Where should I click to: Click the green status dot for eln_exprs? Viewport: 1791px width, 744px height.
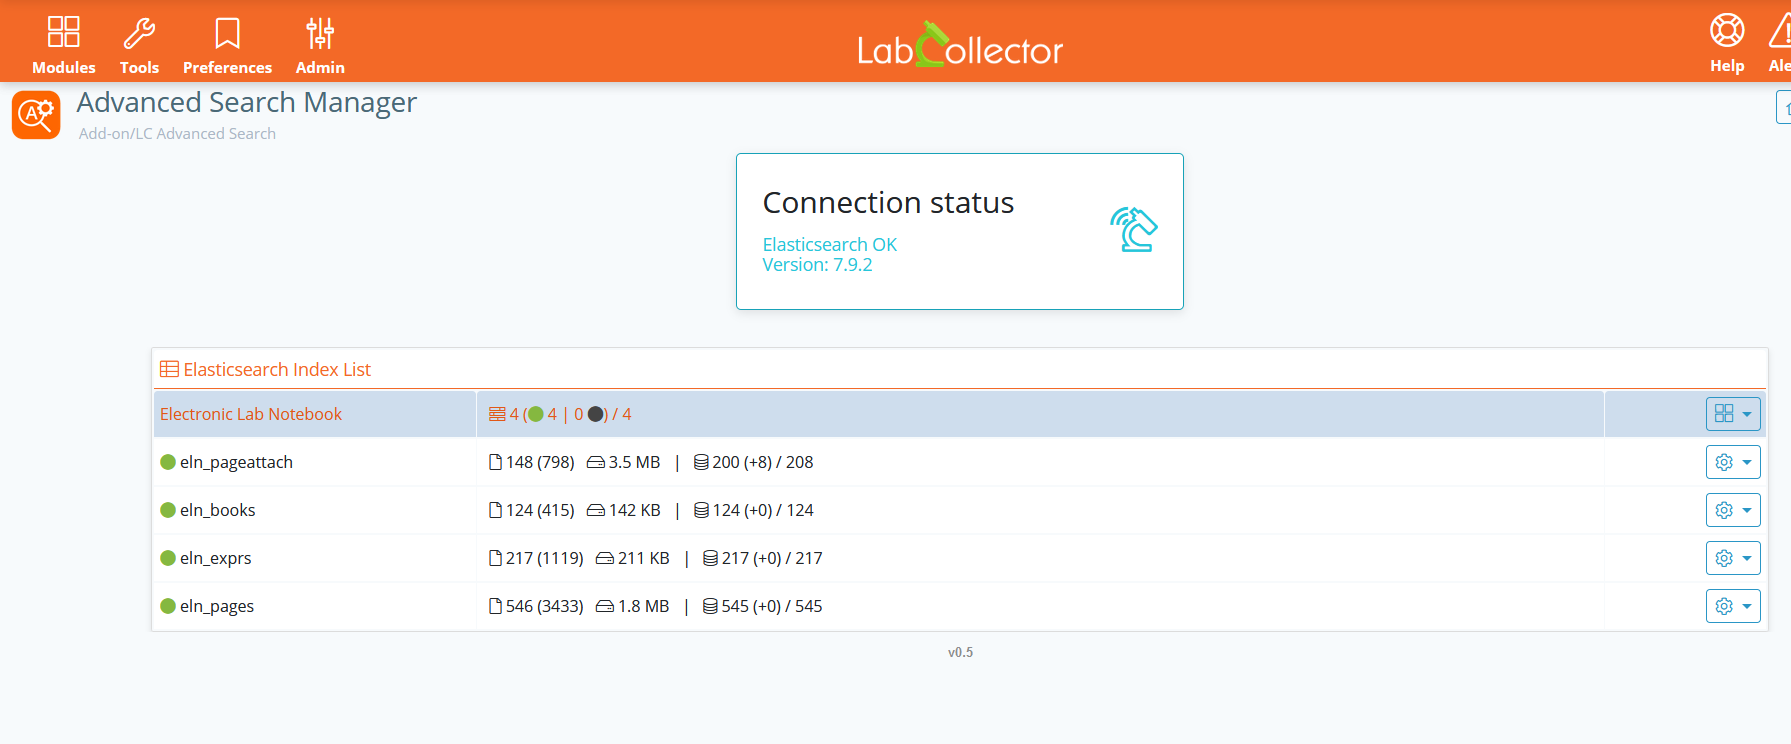pos(168,558)
